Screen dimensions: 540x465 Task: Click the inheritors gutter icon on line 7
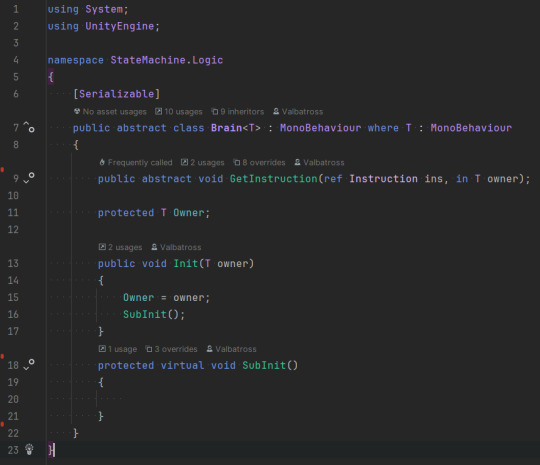(29, 127)
